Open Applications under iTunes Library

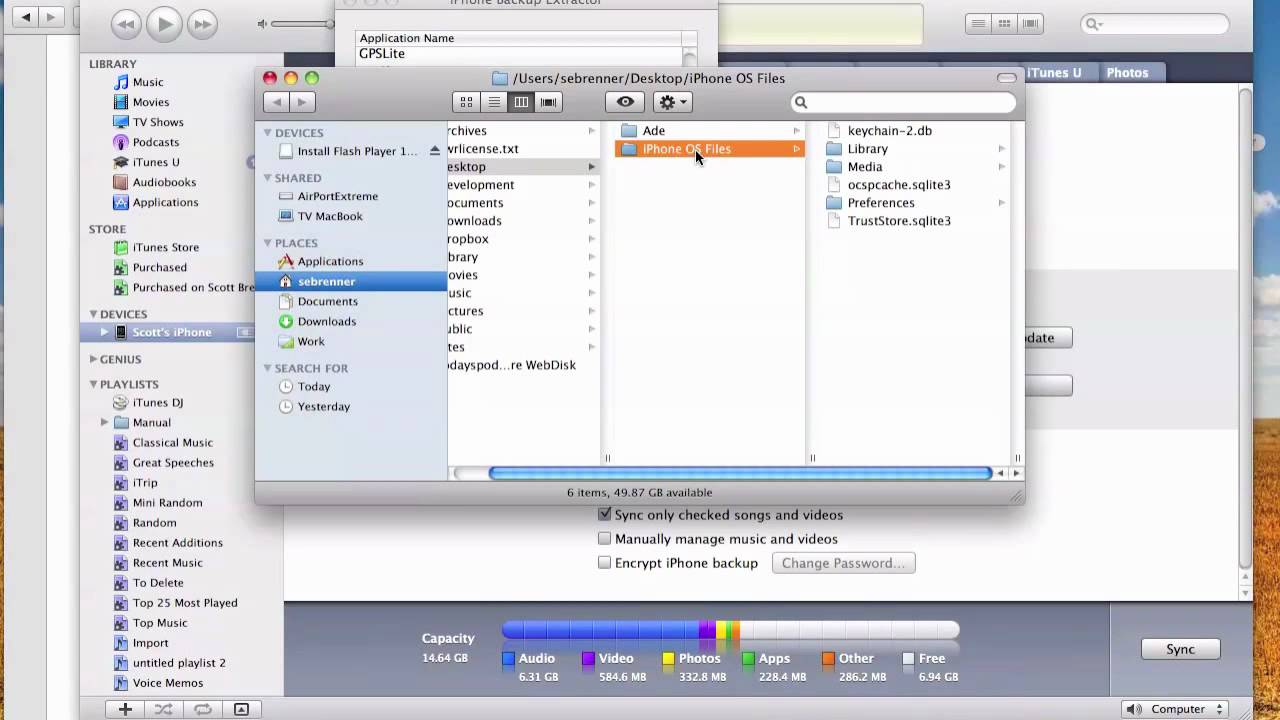165,202
